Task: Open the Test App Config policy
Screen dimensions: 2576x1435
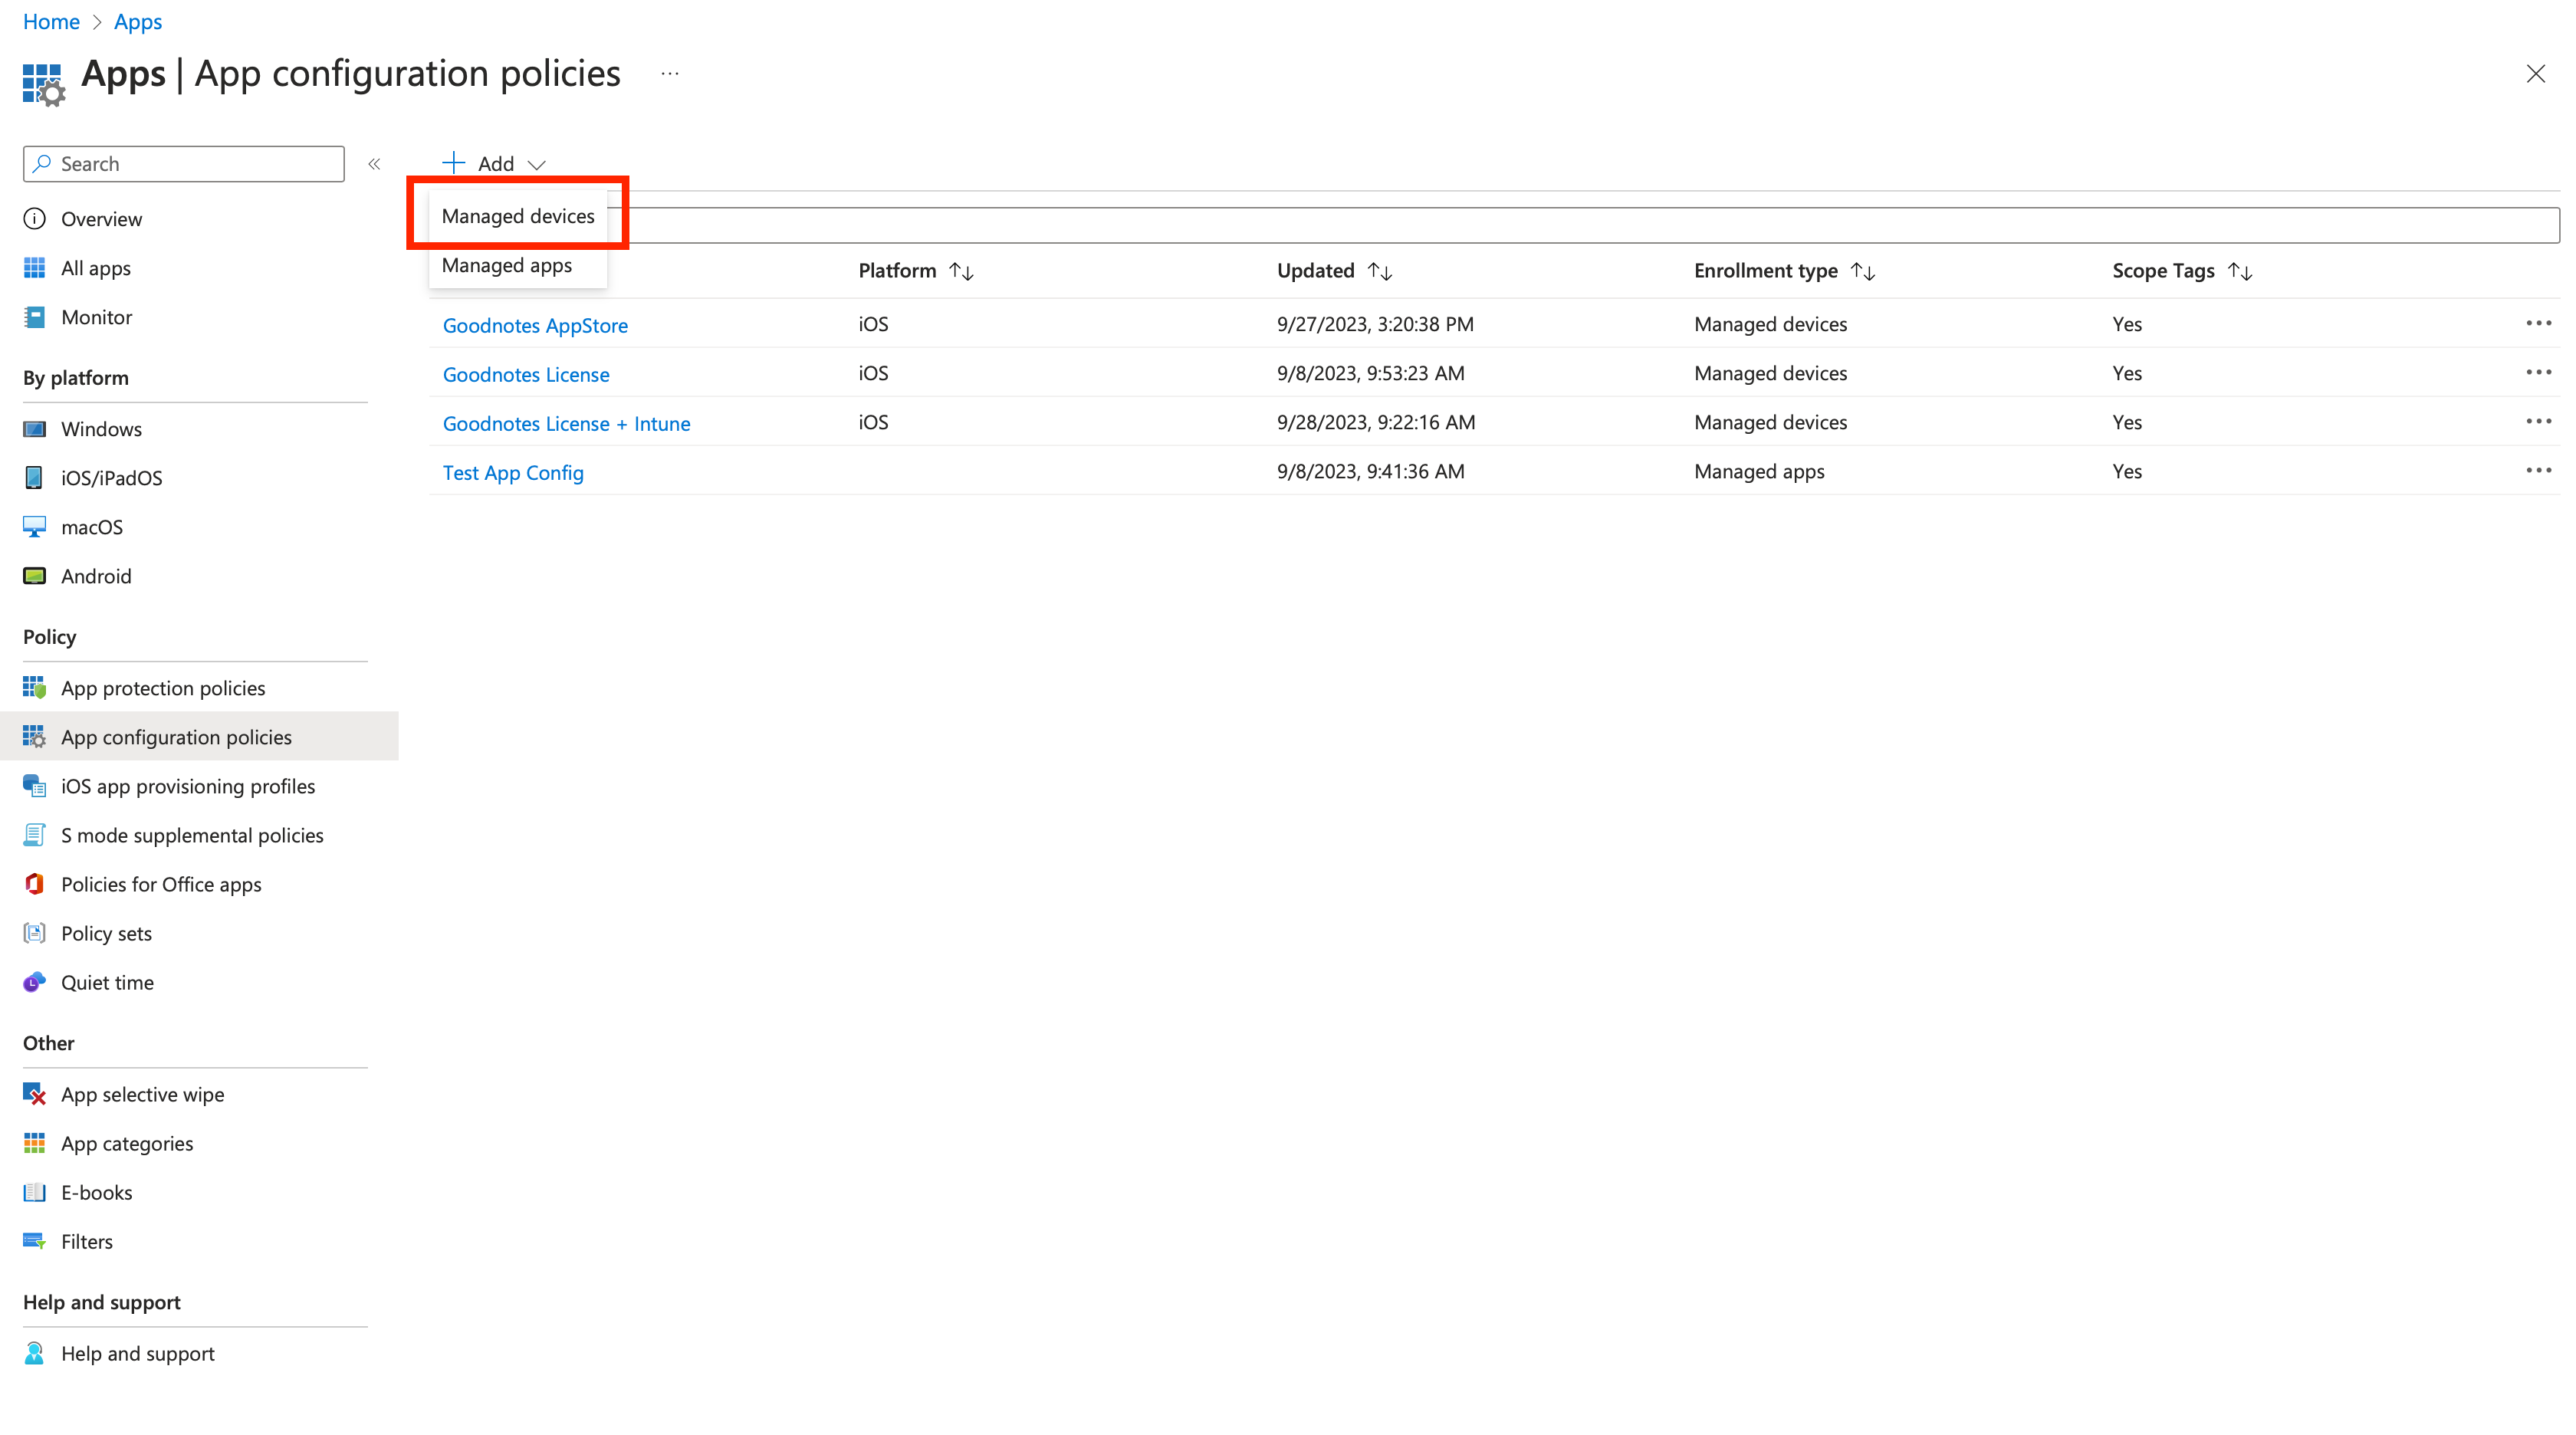Action: click(513, 472)
